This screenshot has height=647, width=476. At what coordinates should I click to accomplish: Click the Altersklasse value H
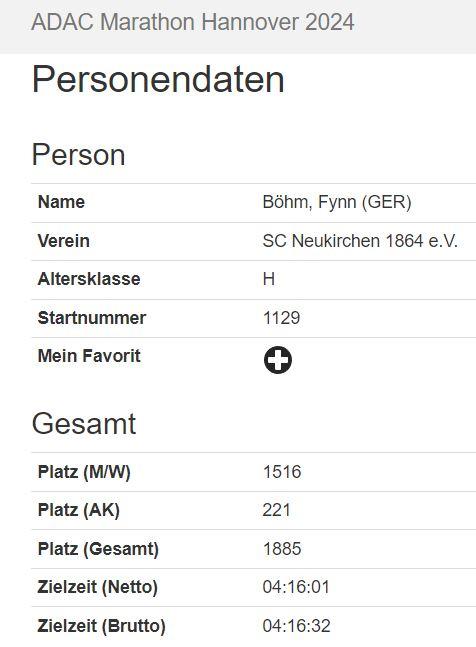[x=269, y=279]
